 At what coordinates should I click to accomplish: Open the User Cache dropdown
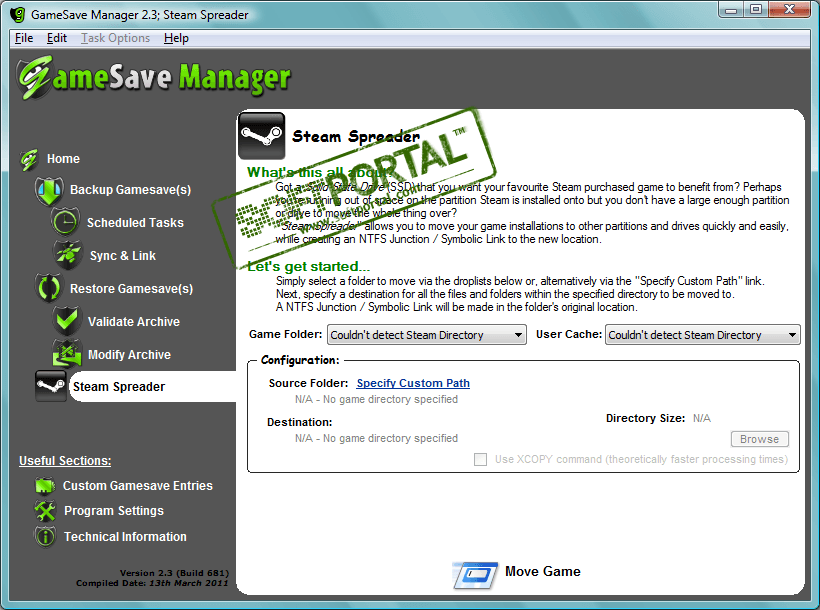click(702, 335)
